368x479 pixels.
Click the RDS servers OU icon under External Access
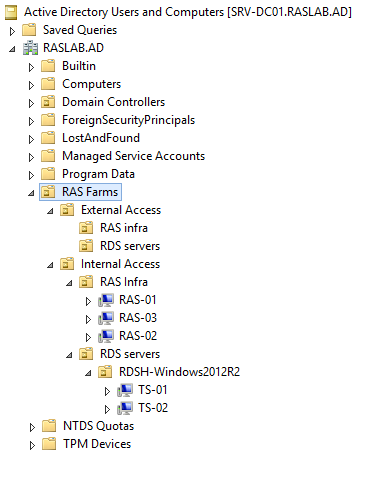pos(86,246)
